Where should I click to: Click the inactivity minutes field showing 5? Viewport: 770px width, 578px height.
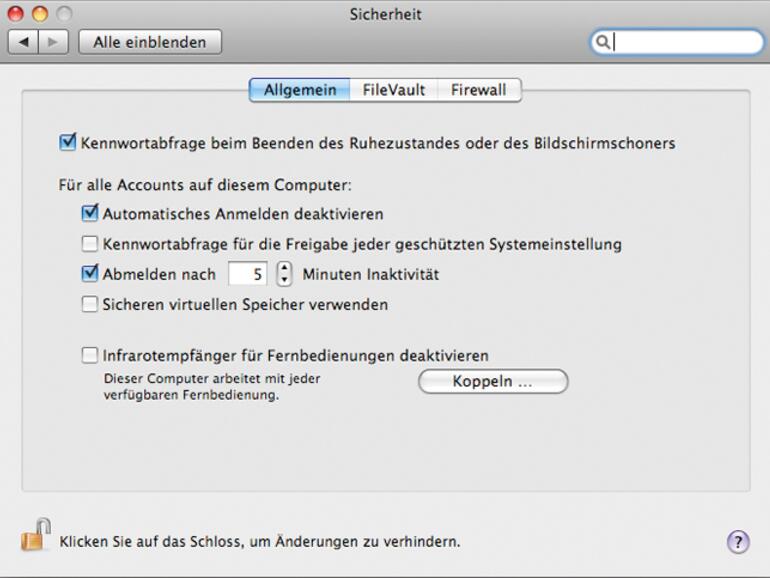click(248, 274)
